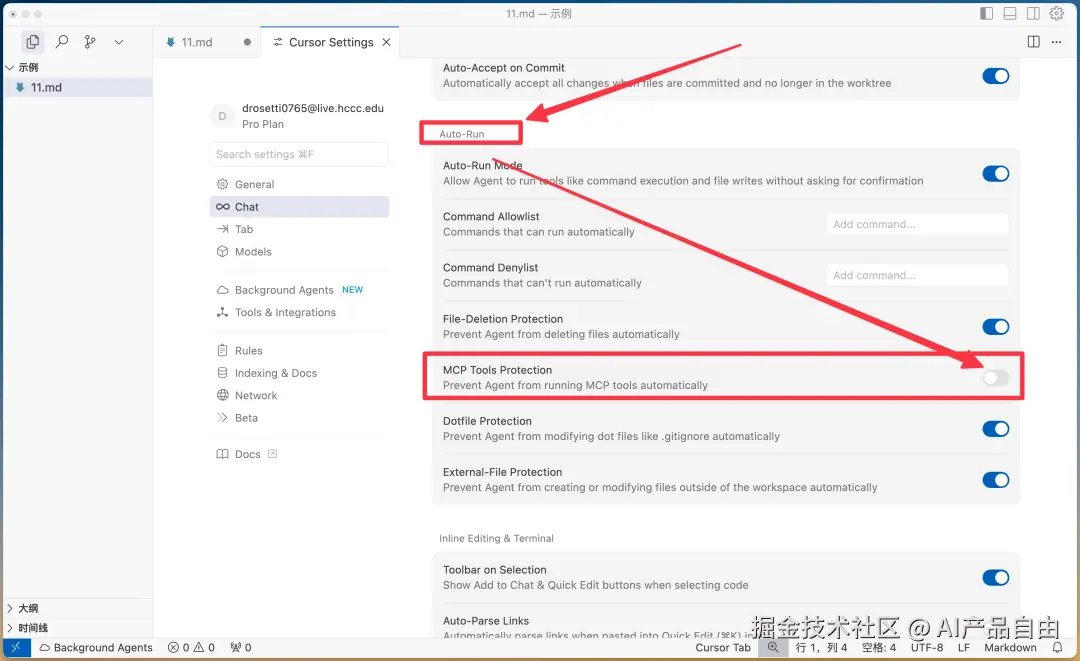Image resolution: width=1080 pixels, height=661 pixels.
Task: Go to line via 行 1, 列 4
Action: click(x=821, y=647)
